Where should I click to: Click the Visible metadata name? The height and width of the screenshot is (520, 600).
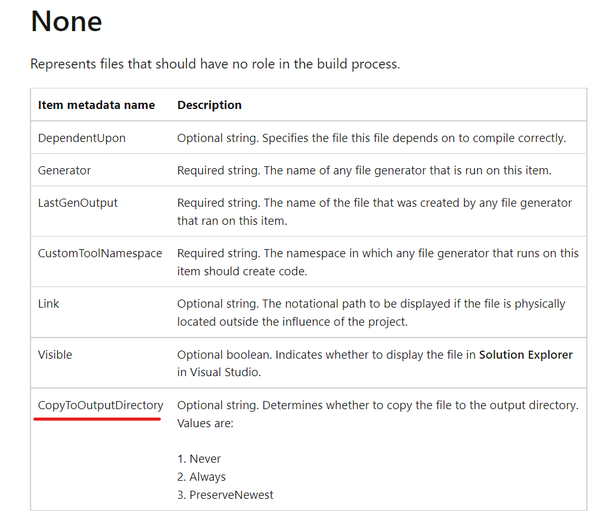click(55, 354)
